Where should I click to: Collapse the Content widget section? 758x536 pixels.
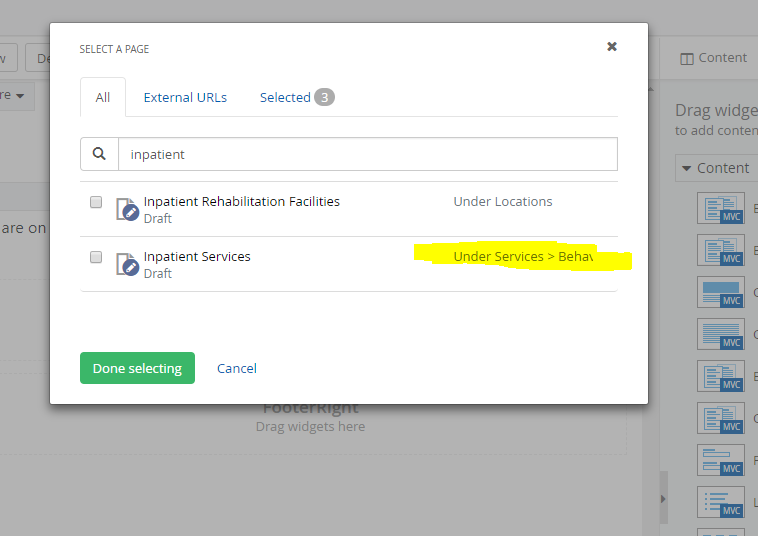pos(716,168)
